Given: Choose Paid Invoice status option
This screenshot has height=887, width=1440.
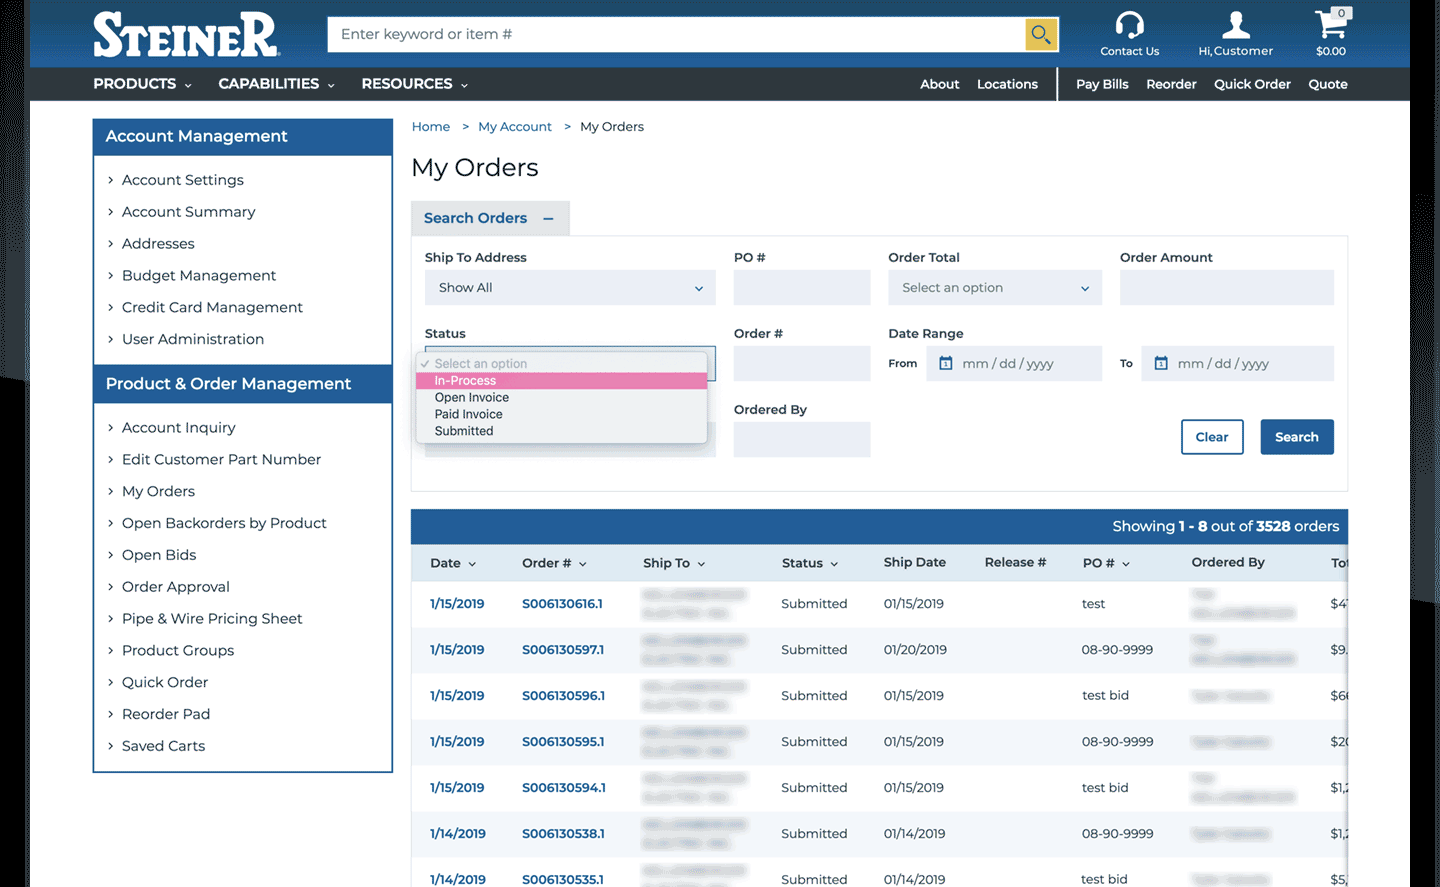Looking at the screenshot, I should click(x=562, y=415).
